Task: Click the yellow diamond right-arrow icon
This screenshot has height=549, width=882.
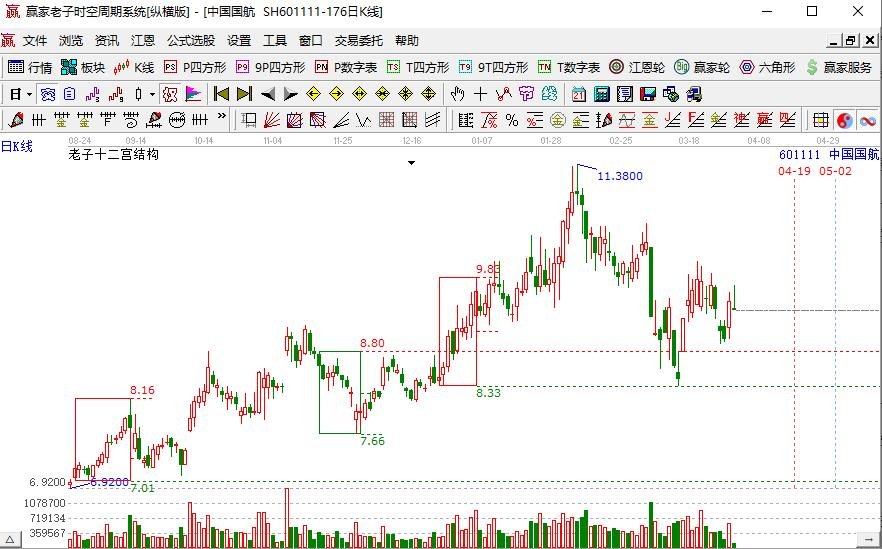Action: coord(336,94)
